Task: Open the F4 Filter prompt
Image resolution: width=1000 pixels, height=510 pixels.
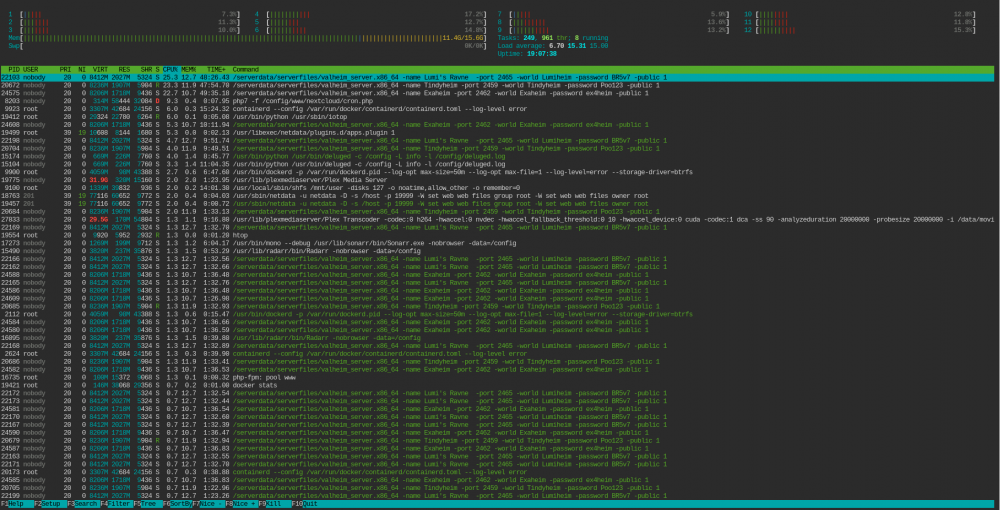Action: tap(115, 504)
